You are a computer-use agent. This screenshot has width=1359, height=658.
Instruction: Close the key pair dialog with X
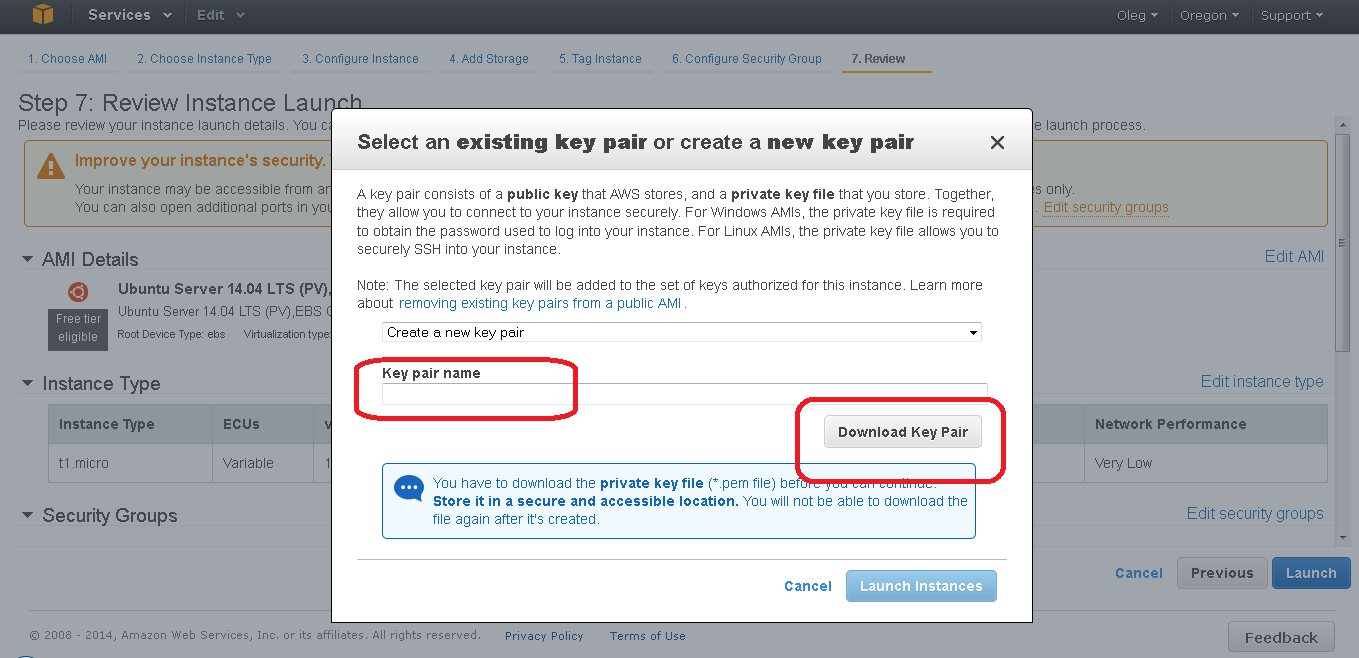pyautogui.click(x=997, y=142)
